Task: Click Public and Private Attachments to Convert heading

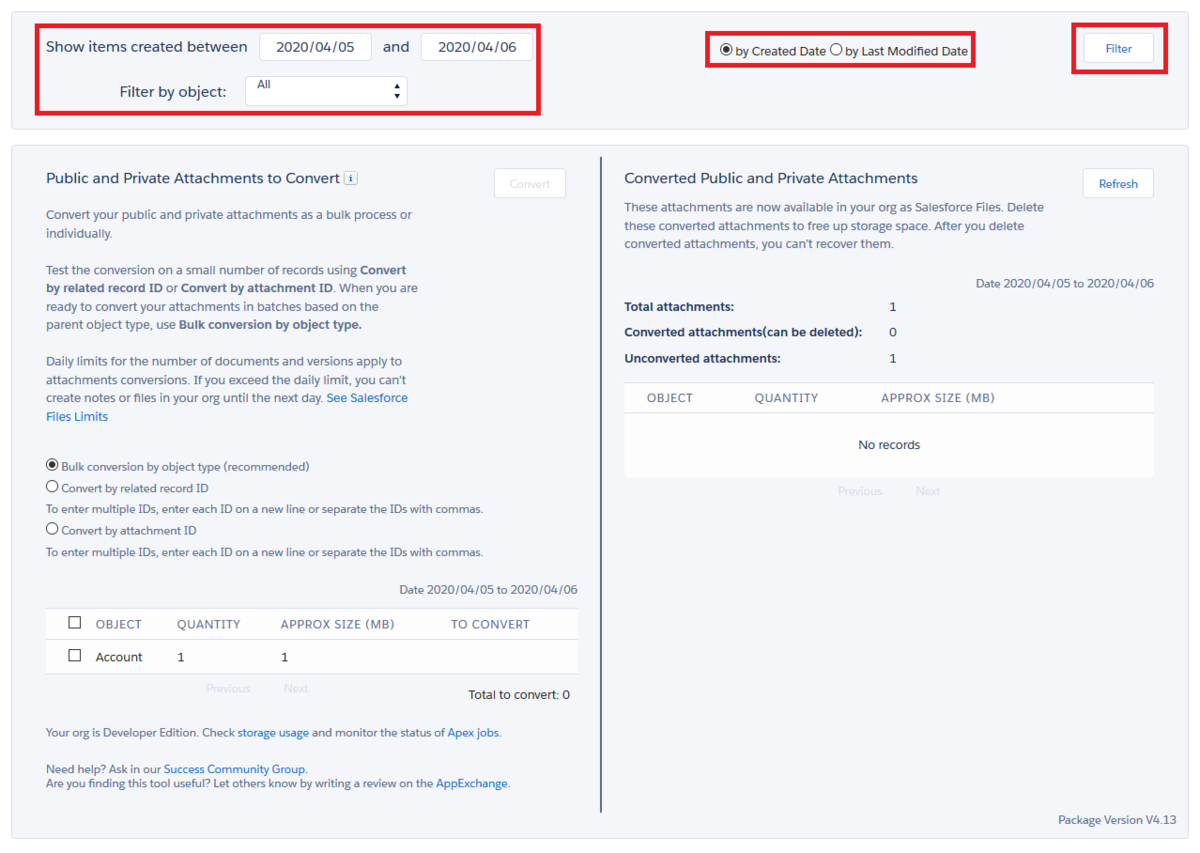Action: click(193, 178)
